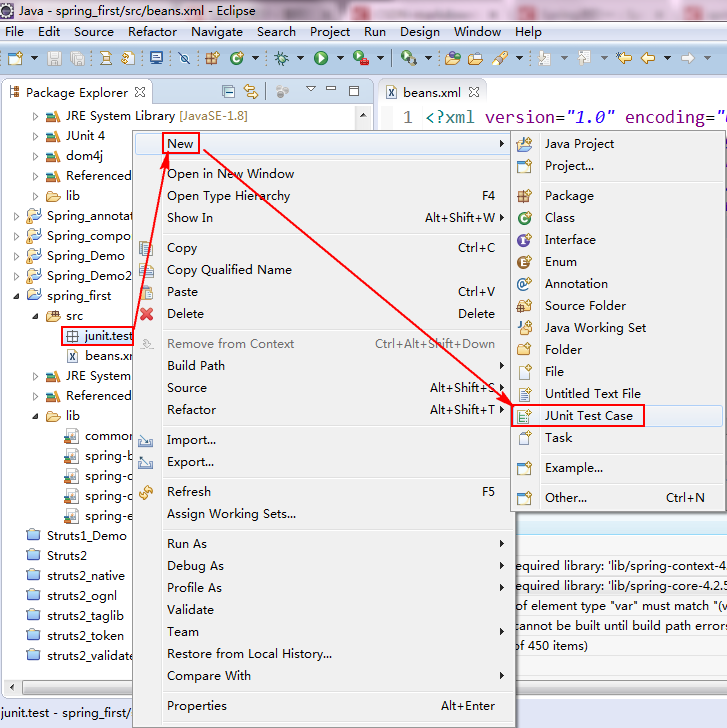
Task: Click Paste in the context menu
Action: point(322,292)
